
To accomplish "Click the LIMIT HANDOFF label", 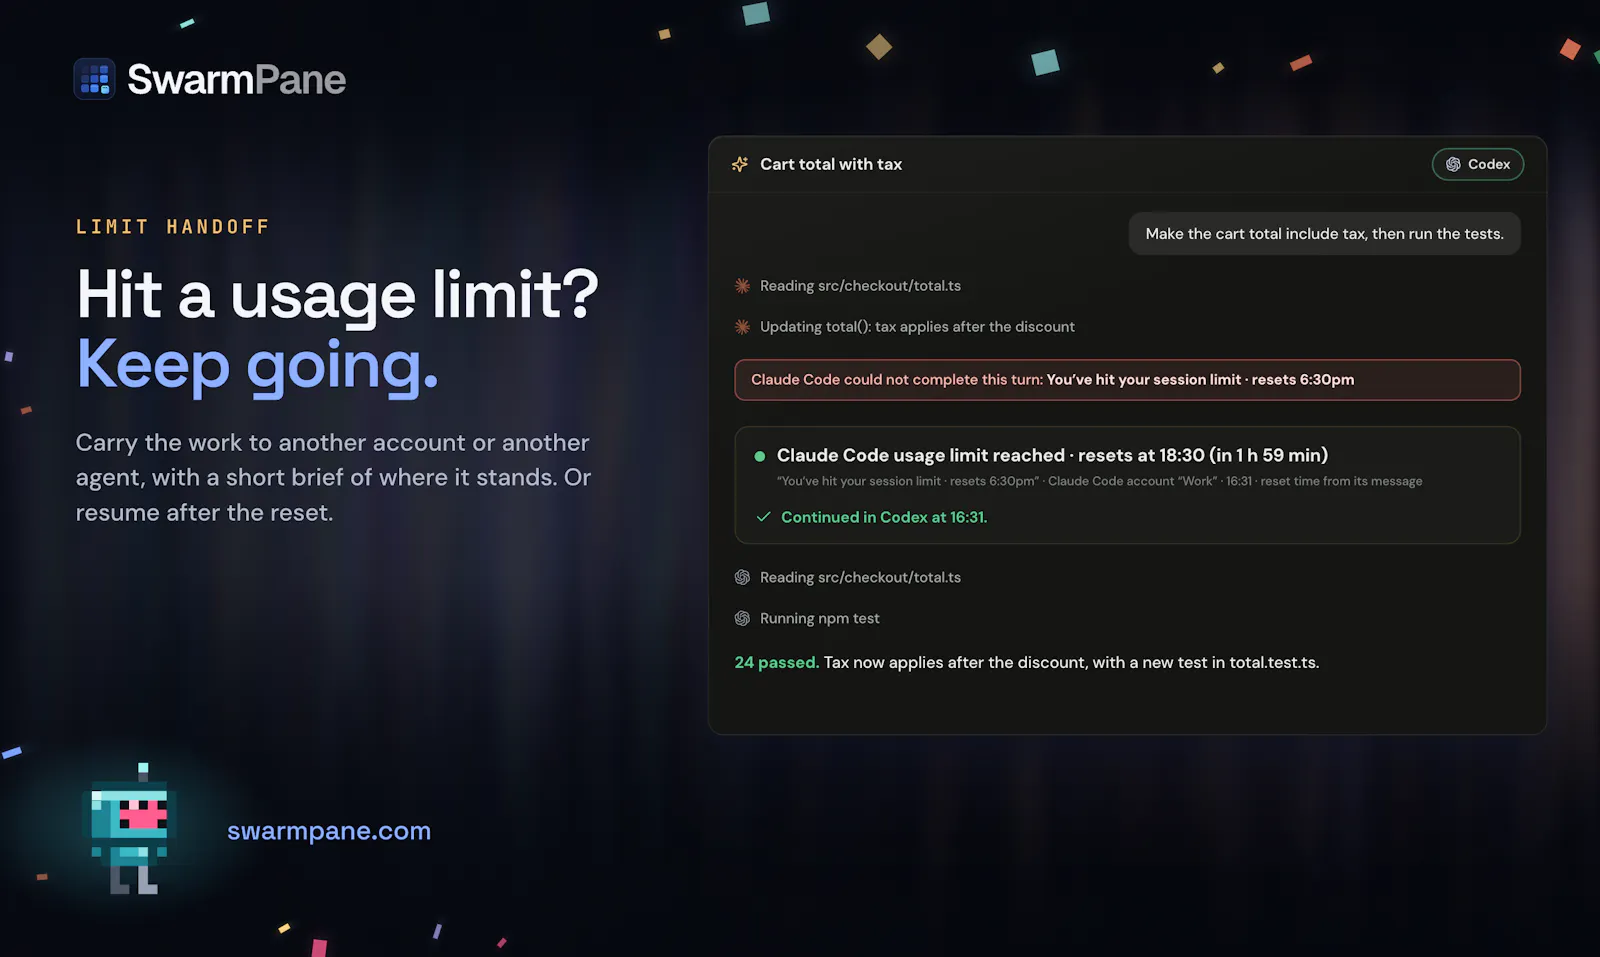I will [x=173, y=227].
